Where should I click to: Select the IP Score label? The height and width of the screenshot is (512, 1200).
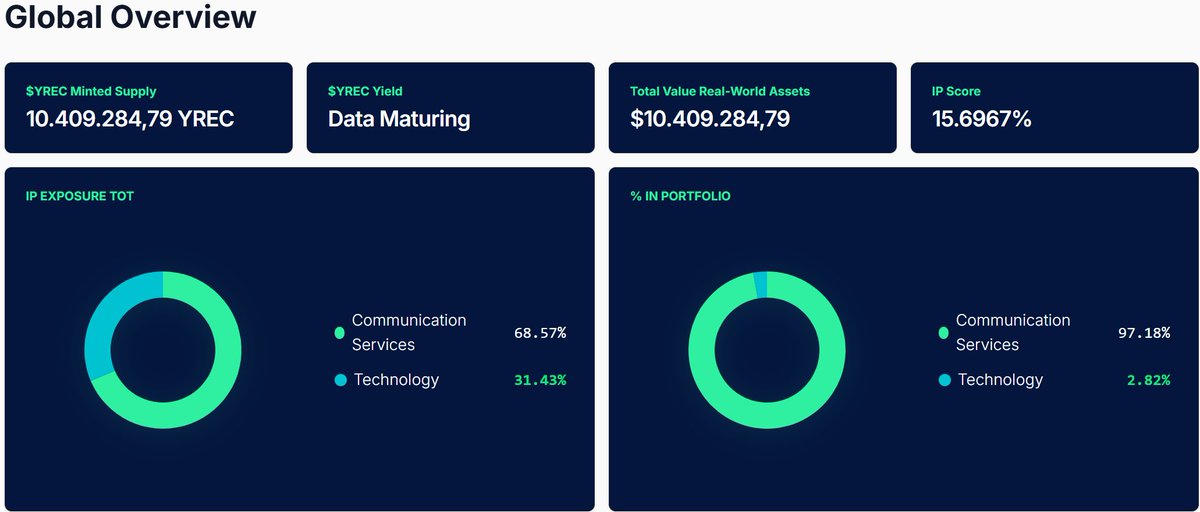956,91
